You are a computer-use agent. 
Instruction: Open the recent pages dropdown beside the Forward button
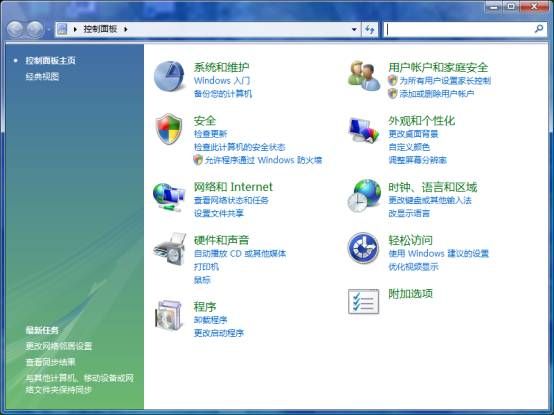pos(49,30)
